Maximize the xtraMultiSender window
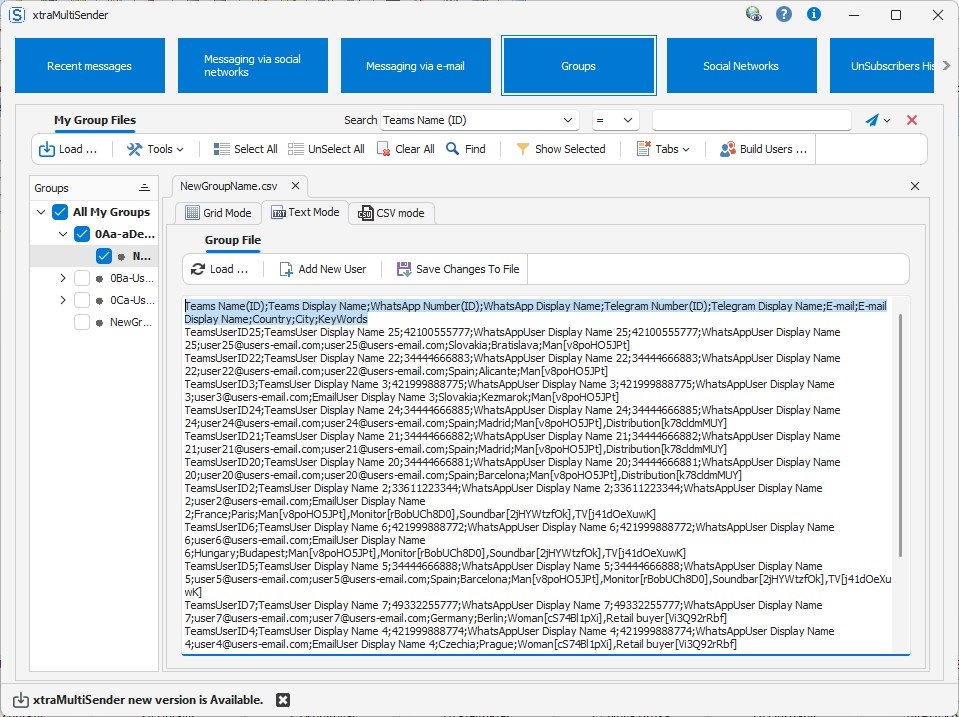The image size is (959, 717). tap(896, 15)
